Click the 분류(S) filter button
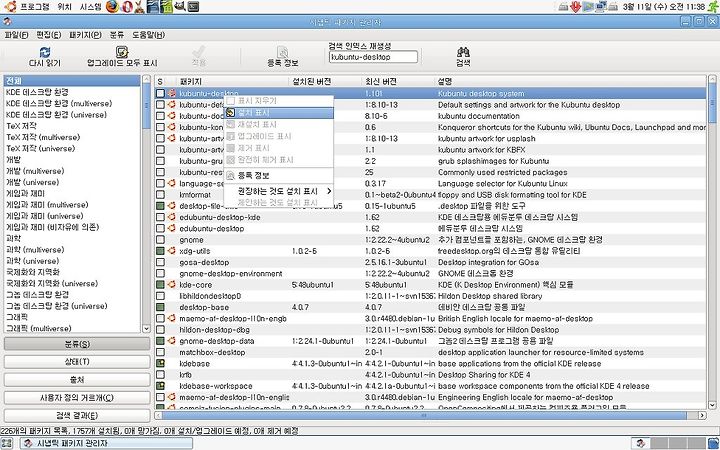Screen dimensions: 720x450 (x=77, y=344)
